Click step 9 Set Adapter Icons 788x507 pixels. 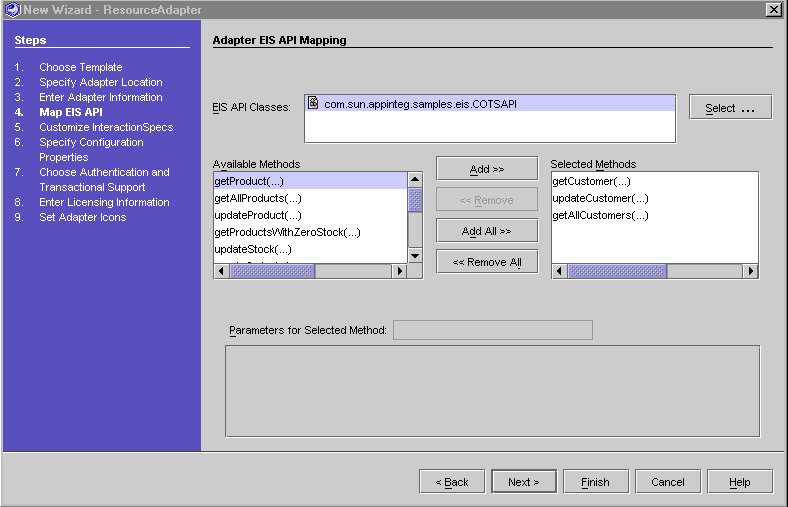point(82,218)
